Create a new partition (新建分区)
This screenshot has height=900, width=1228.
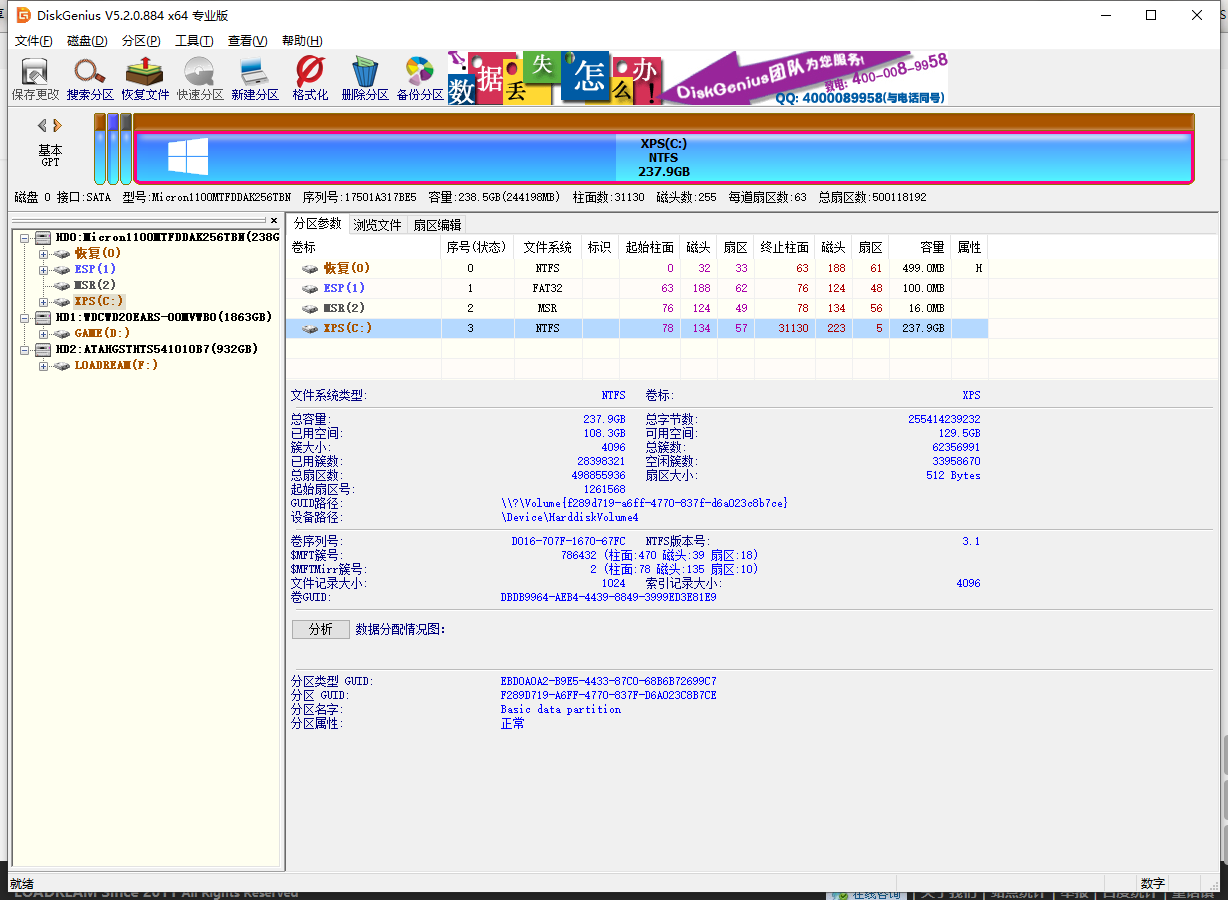coord(255,79)
